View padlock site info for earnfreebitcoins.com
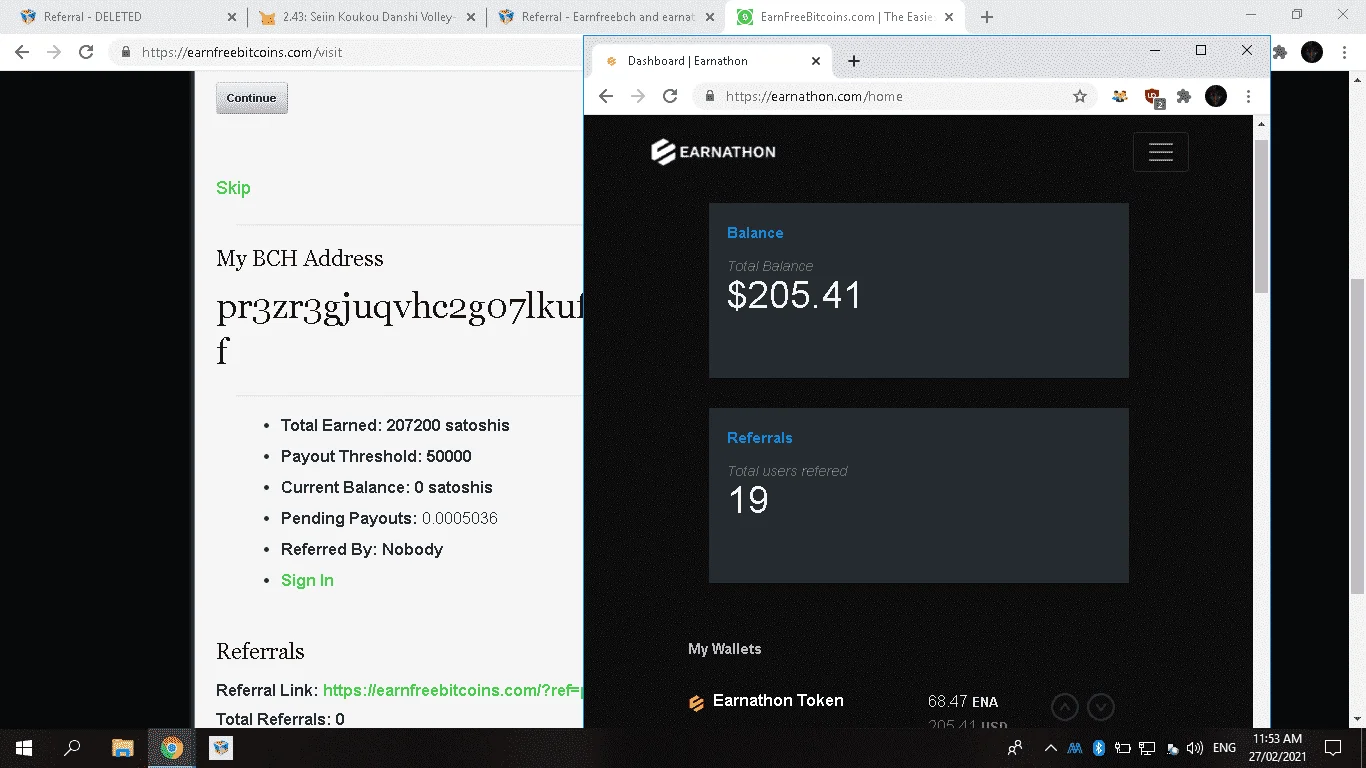 point(126,52)
